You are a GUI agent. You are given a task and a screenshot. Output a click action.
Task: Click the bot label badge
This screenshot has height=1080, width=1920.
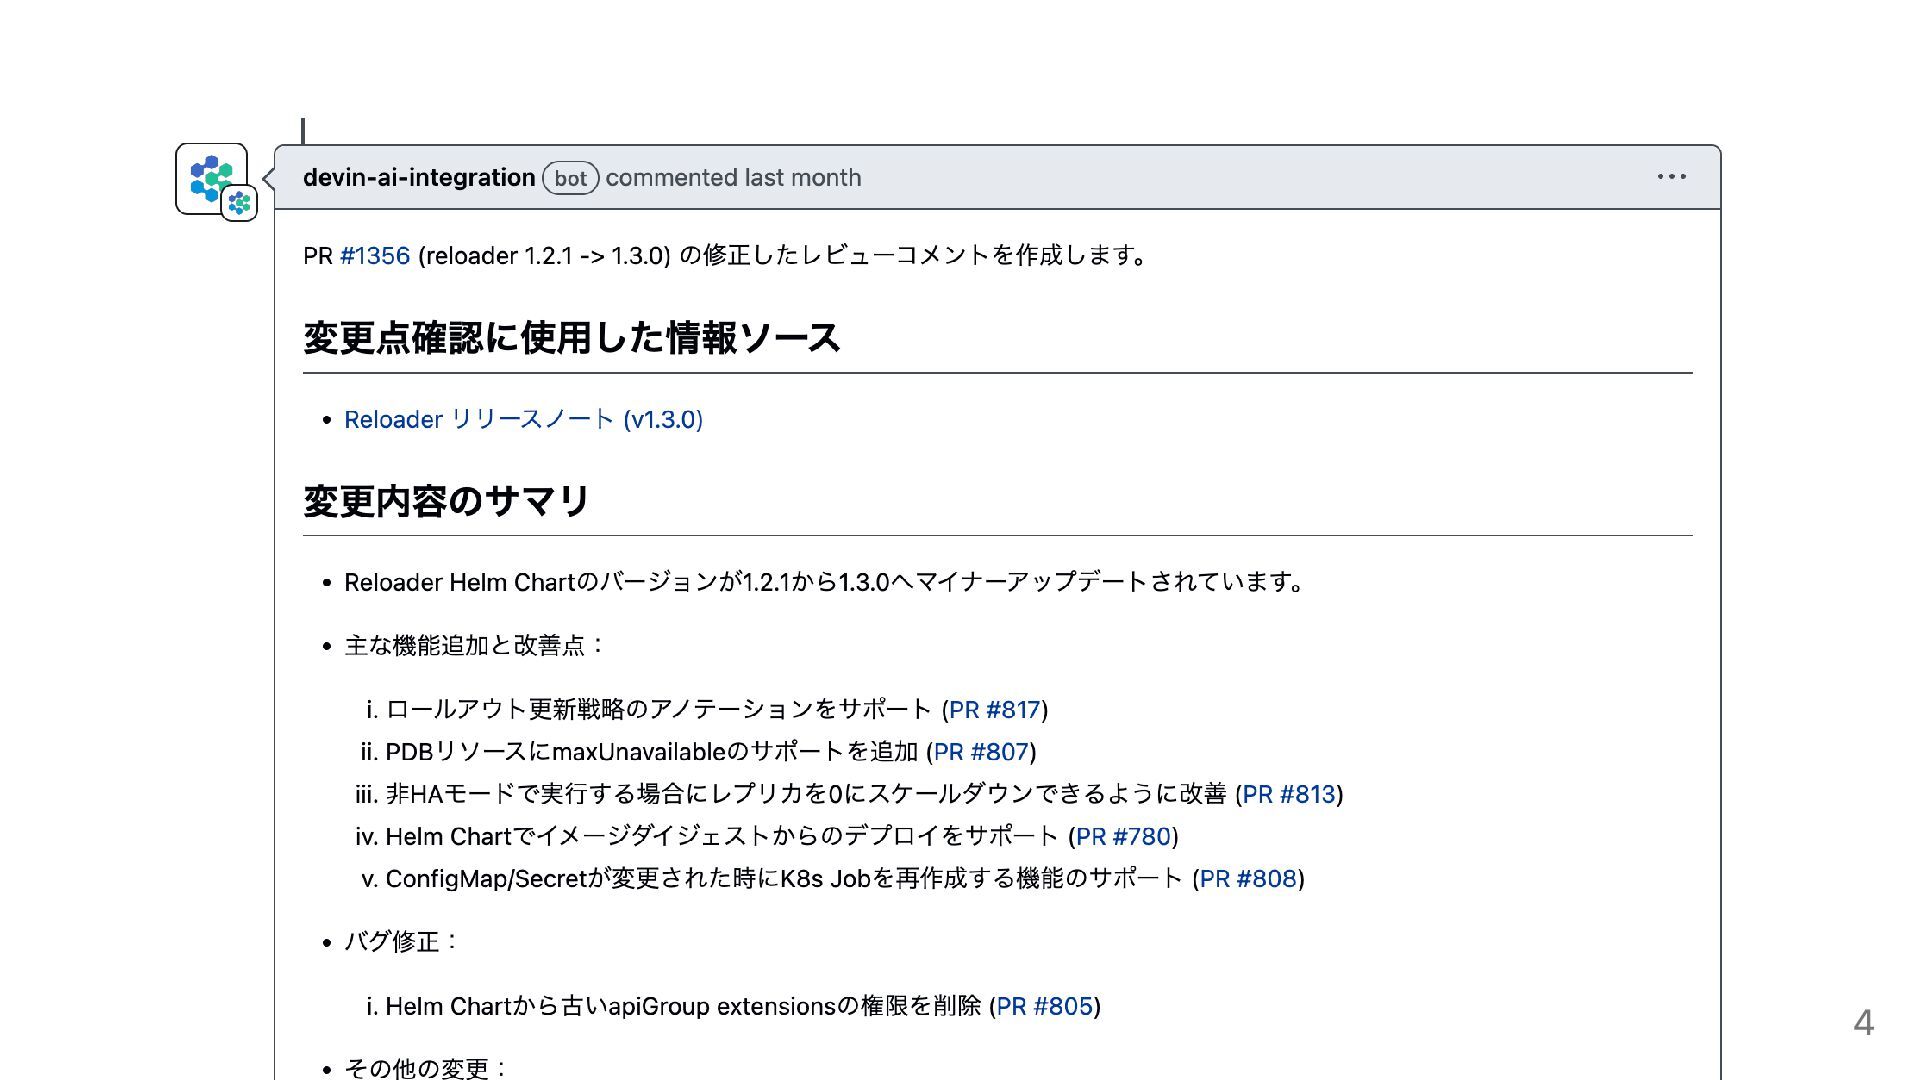tap(570, 178)
